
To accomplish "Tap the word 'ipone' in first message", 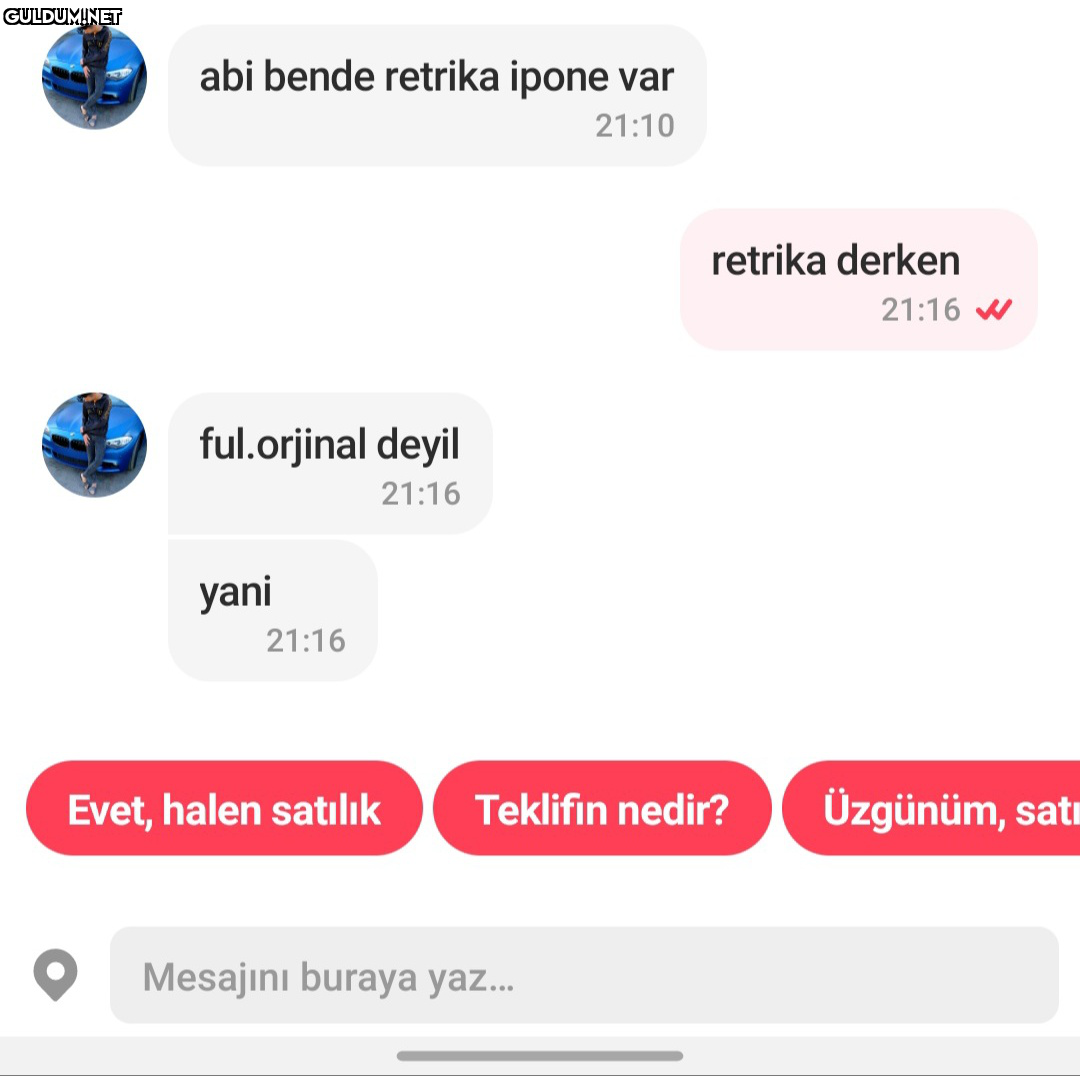I will (x=559, y=77).
